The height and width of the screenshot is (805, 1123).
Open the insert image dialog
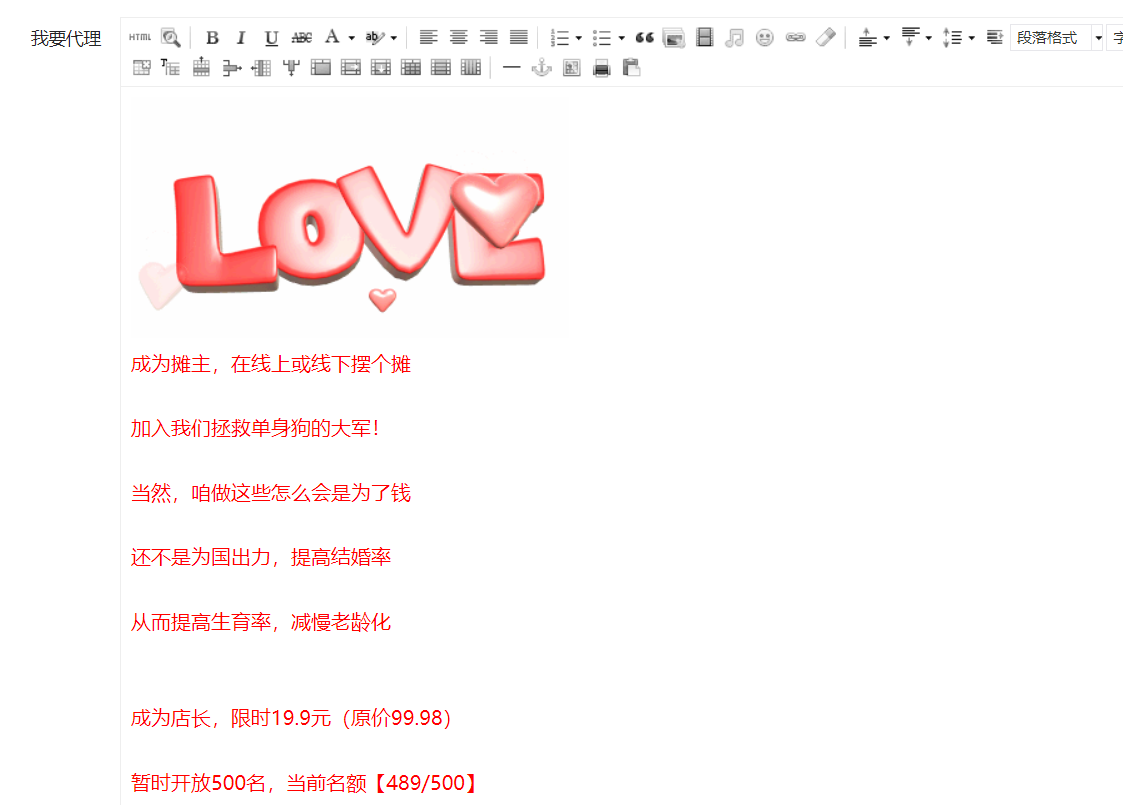[x=674, y=38]
